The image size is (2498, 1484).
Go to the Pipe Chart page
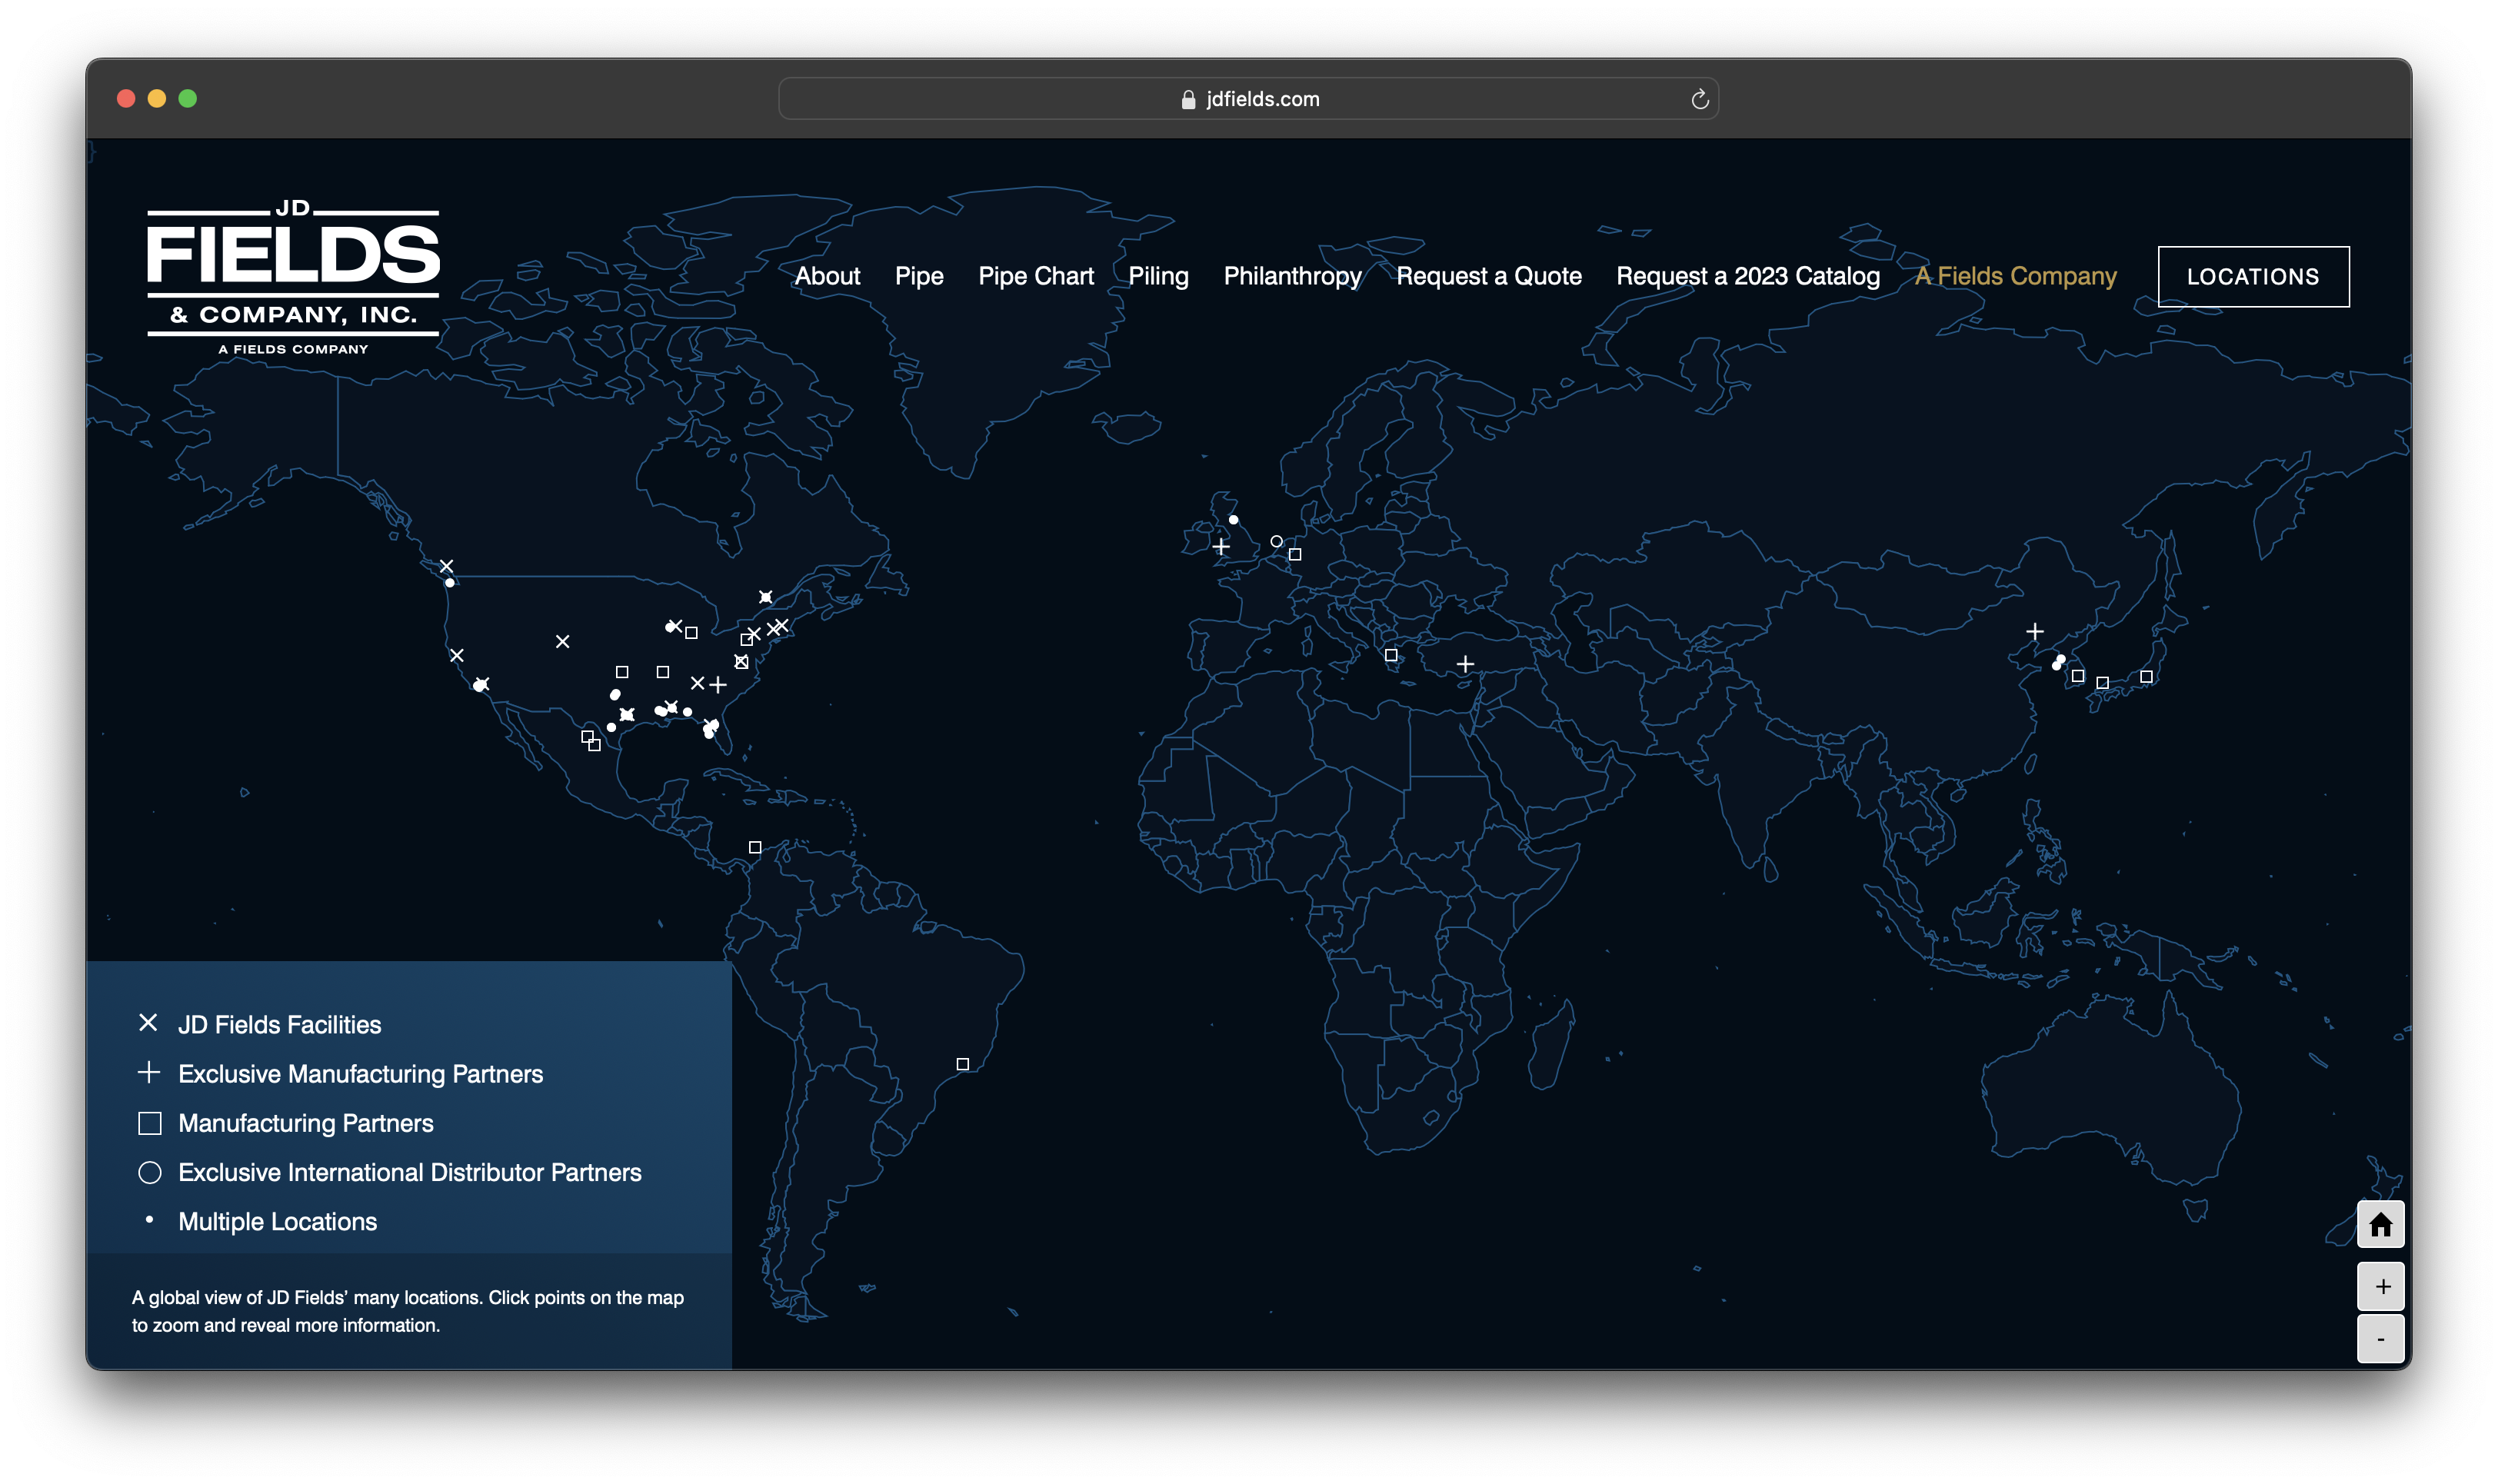point(1036,276)
